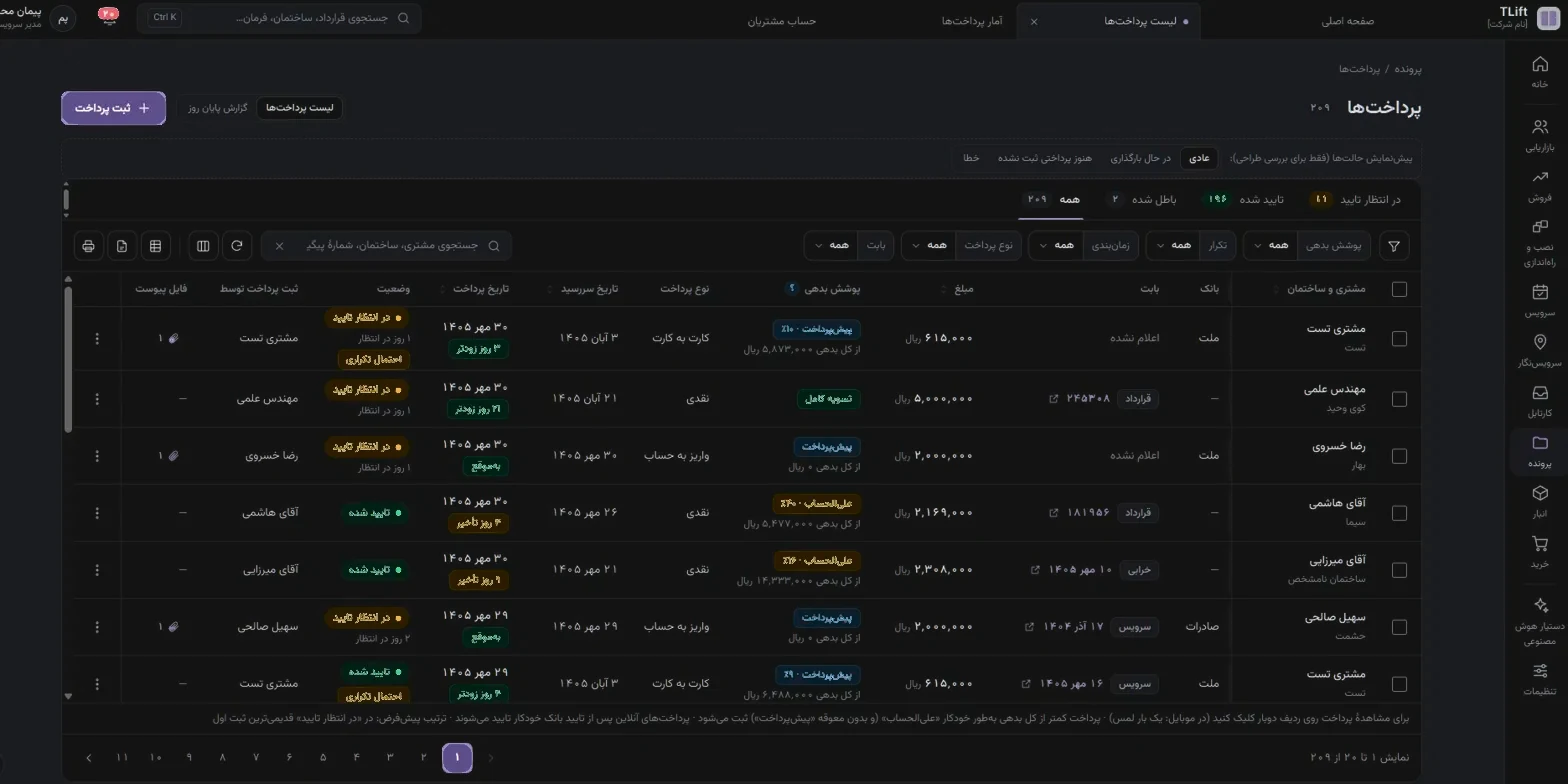1568x784 pixels.
Task: Open the انبار warehouse sidebar icon
Action: [x=1539, y=502]
